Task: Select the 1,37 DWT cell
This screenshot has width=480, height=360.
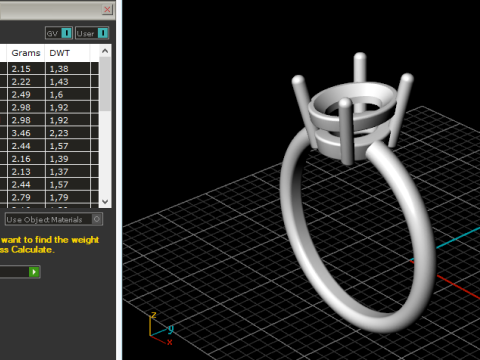Action: (x=68, y=172)
